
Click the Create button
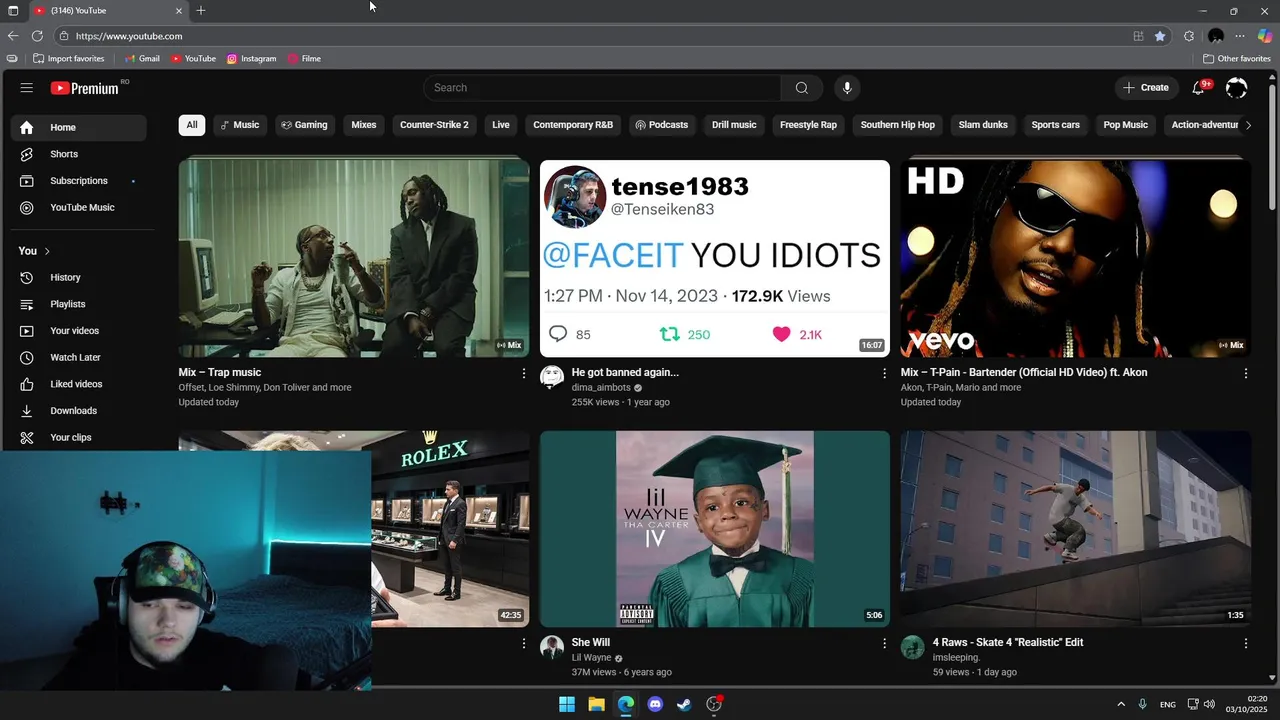(x=1146, y=88)
